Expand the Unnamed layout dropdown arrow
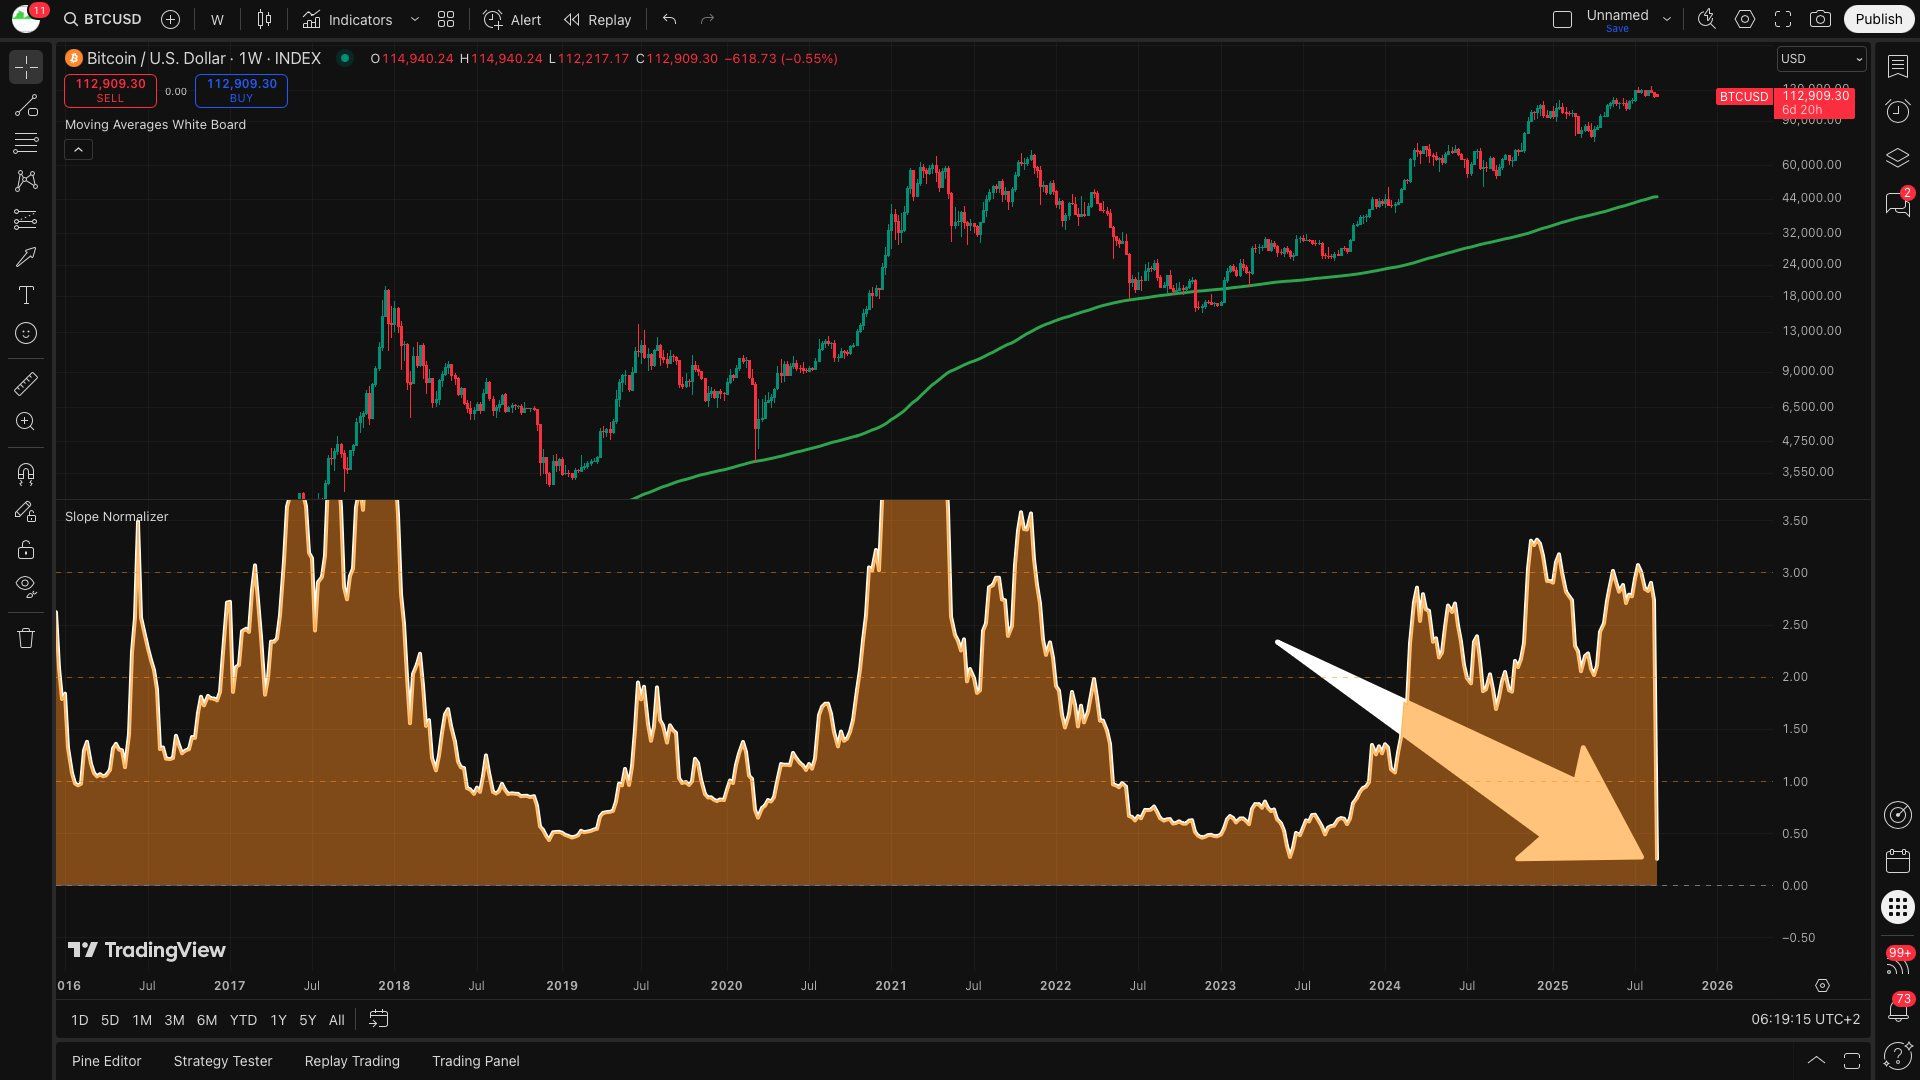The image size is (1920, 1080). click(1666, 19)
